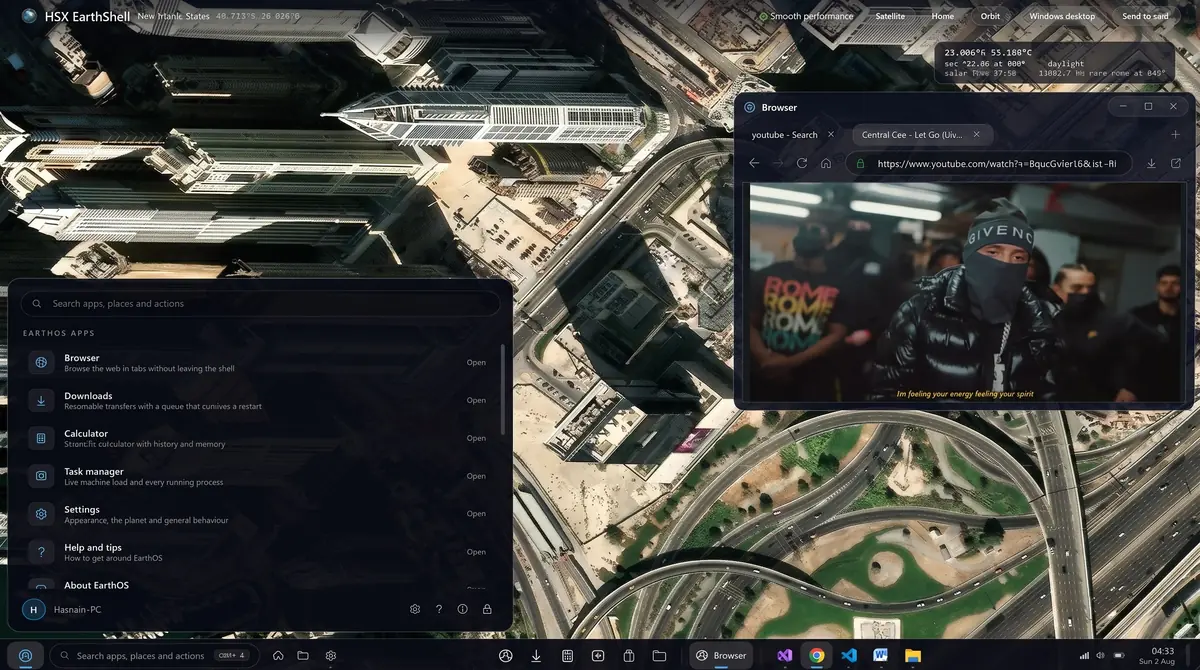The height and width of the screenshot is (670, 1200).
Task: Open Visual Studio Code from the taskbar
Action: 849,656
